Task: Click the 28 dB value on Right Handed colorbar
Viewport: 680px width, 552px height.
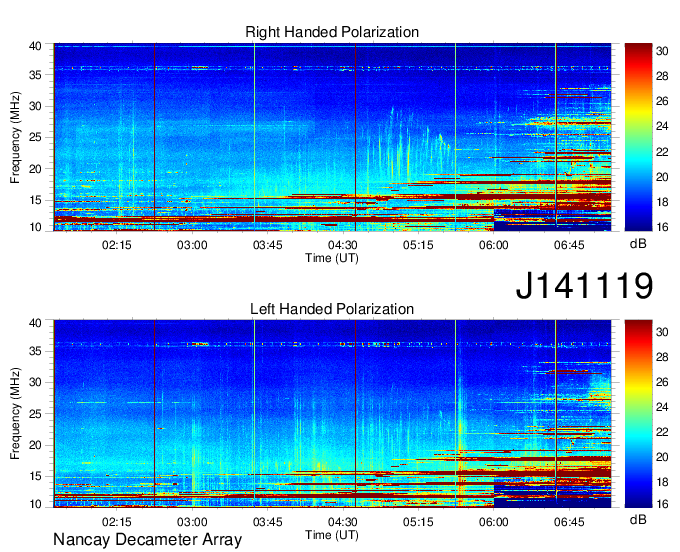Action: tap(662, 76)
